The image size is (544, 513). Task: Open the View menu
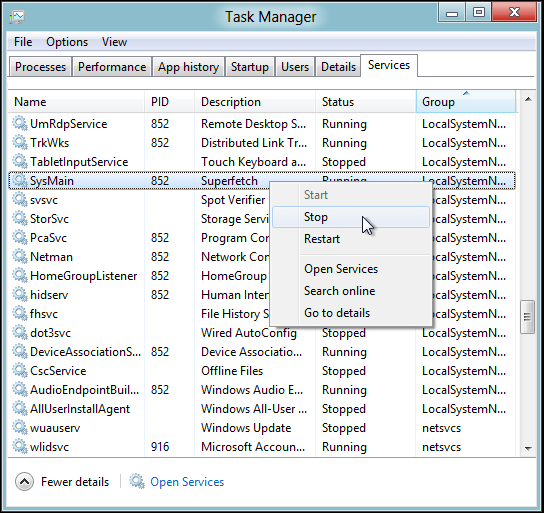[x=114, y=42]
